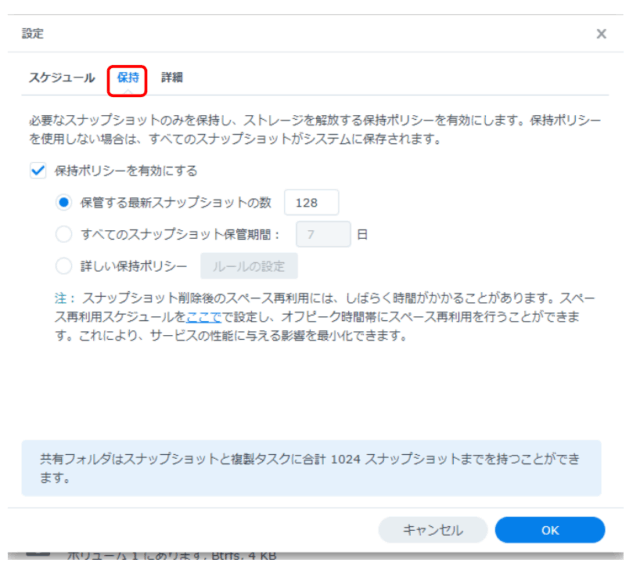The image size is (640, 570).
Task: Click the snapshot count field showing 128
Action: [311, 203]
